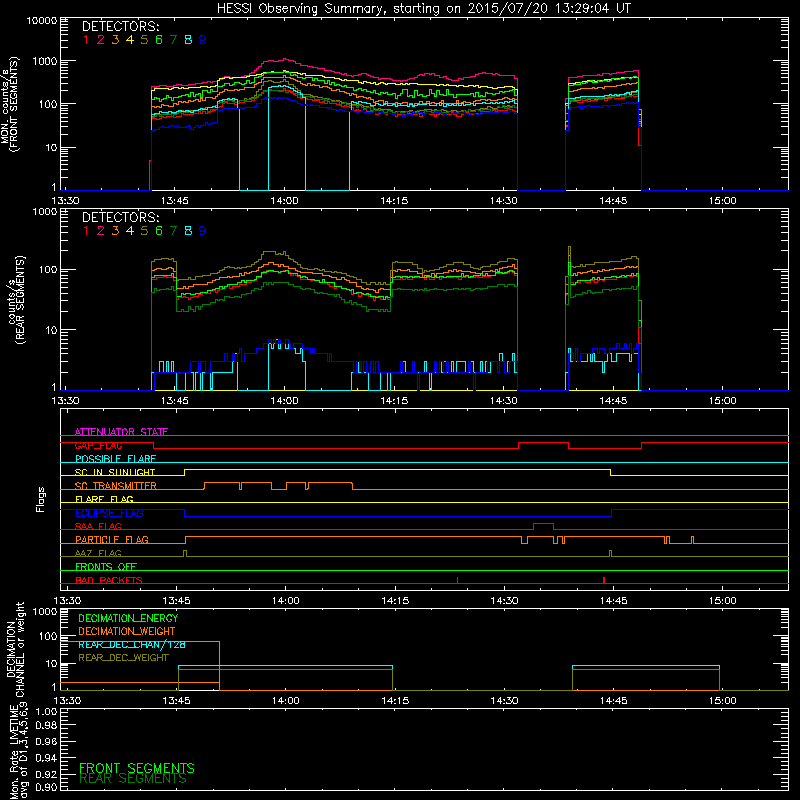Select detector 3 in front segments legend
The height and width of the screenshot is (800, 800).
point(115,40)
